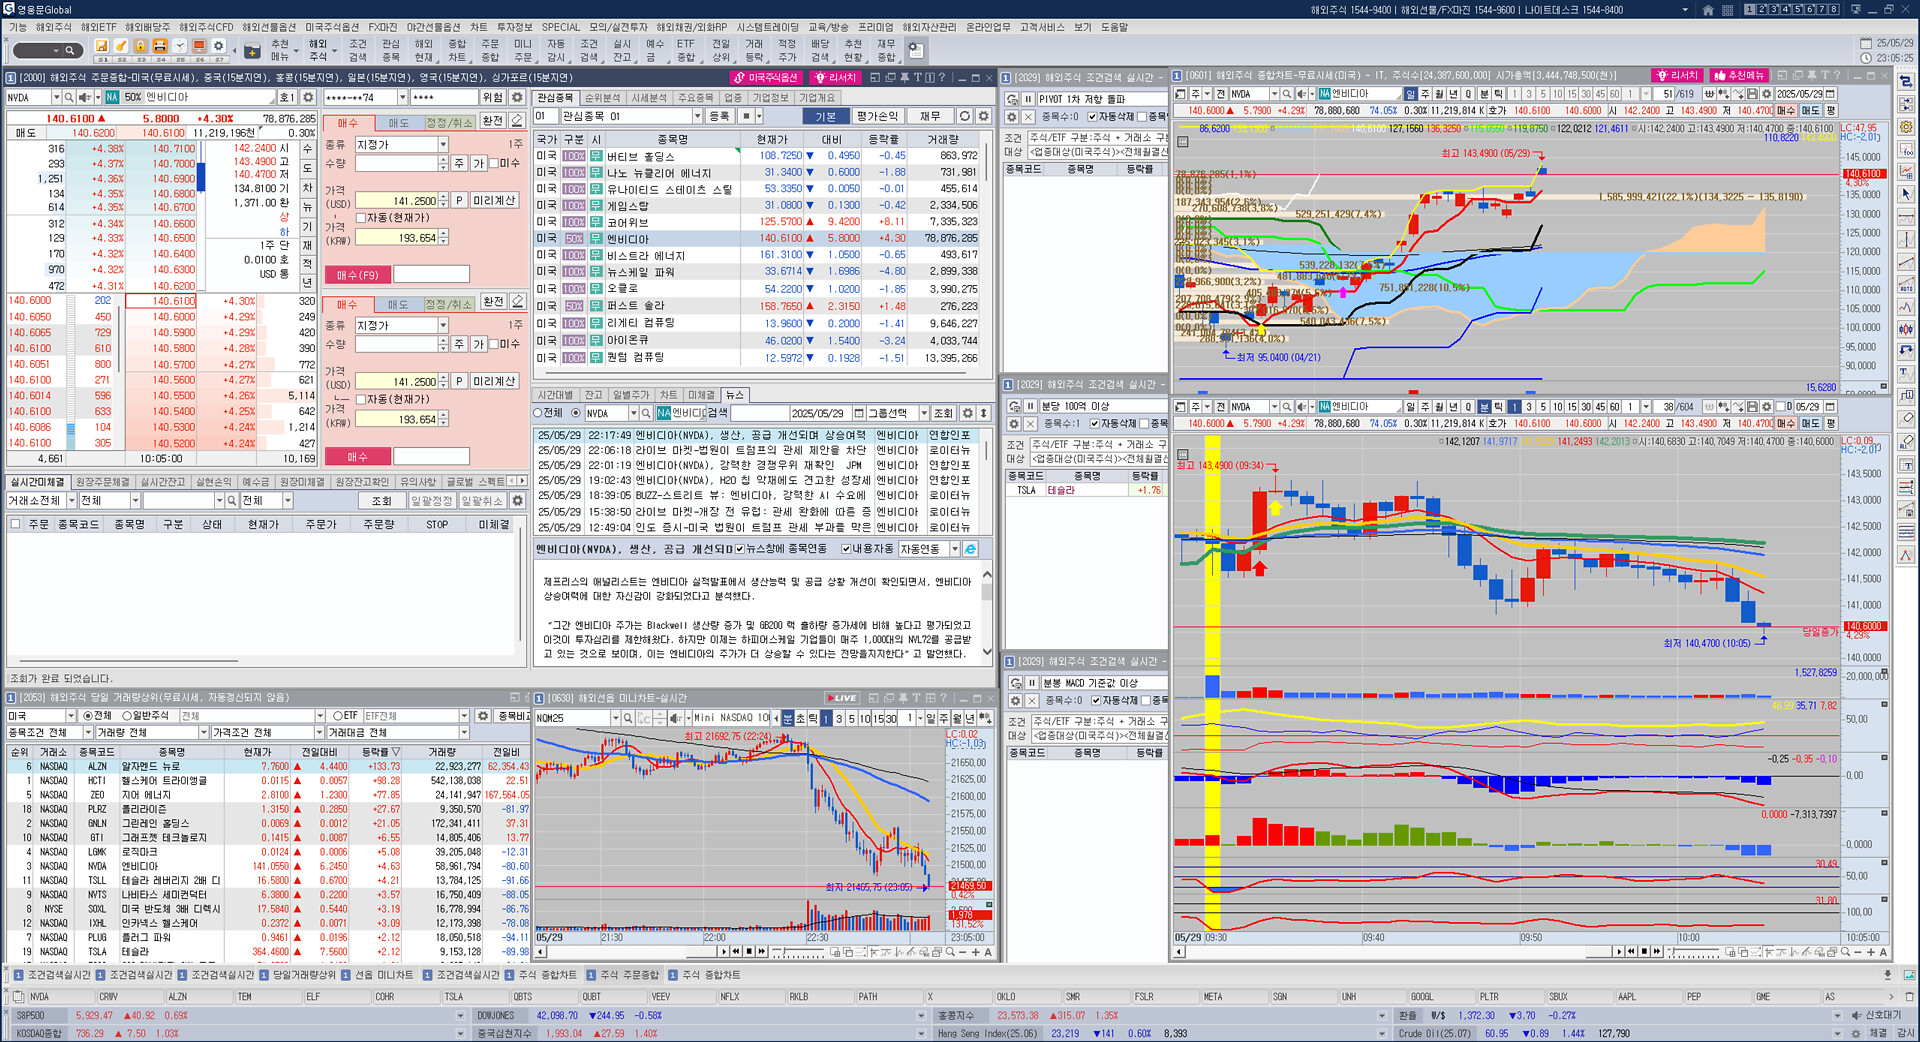
Task: Click the magnifier beside NVDA in news panel
Action: 646,413
